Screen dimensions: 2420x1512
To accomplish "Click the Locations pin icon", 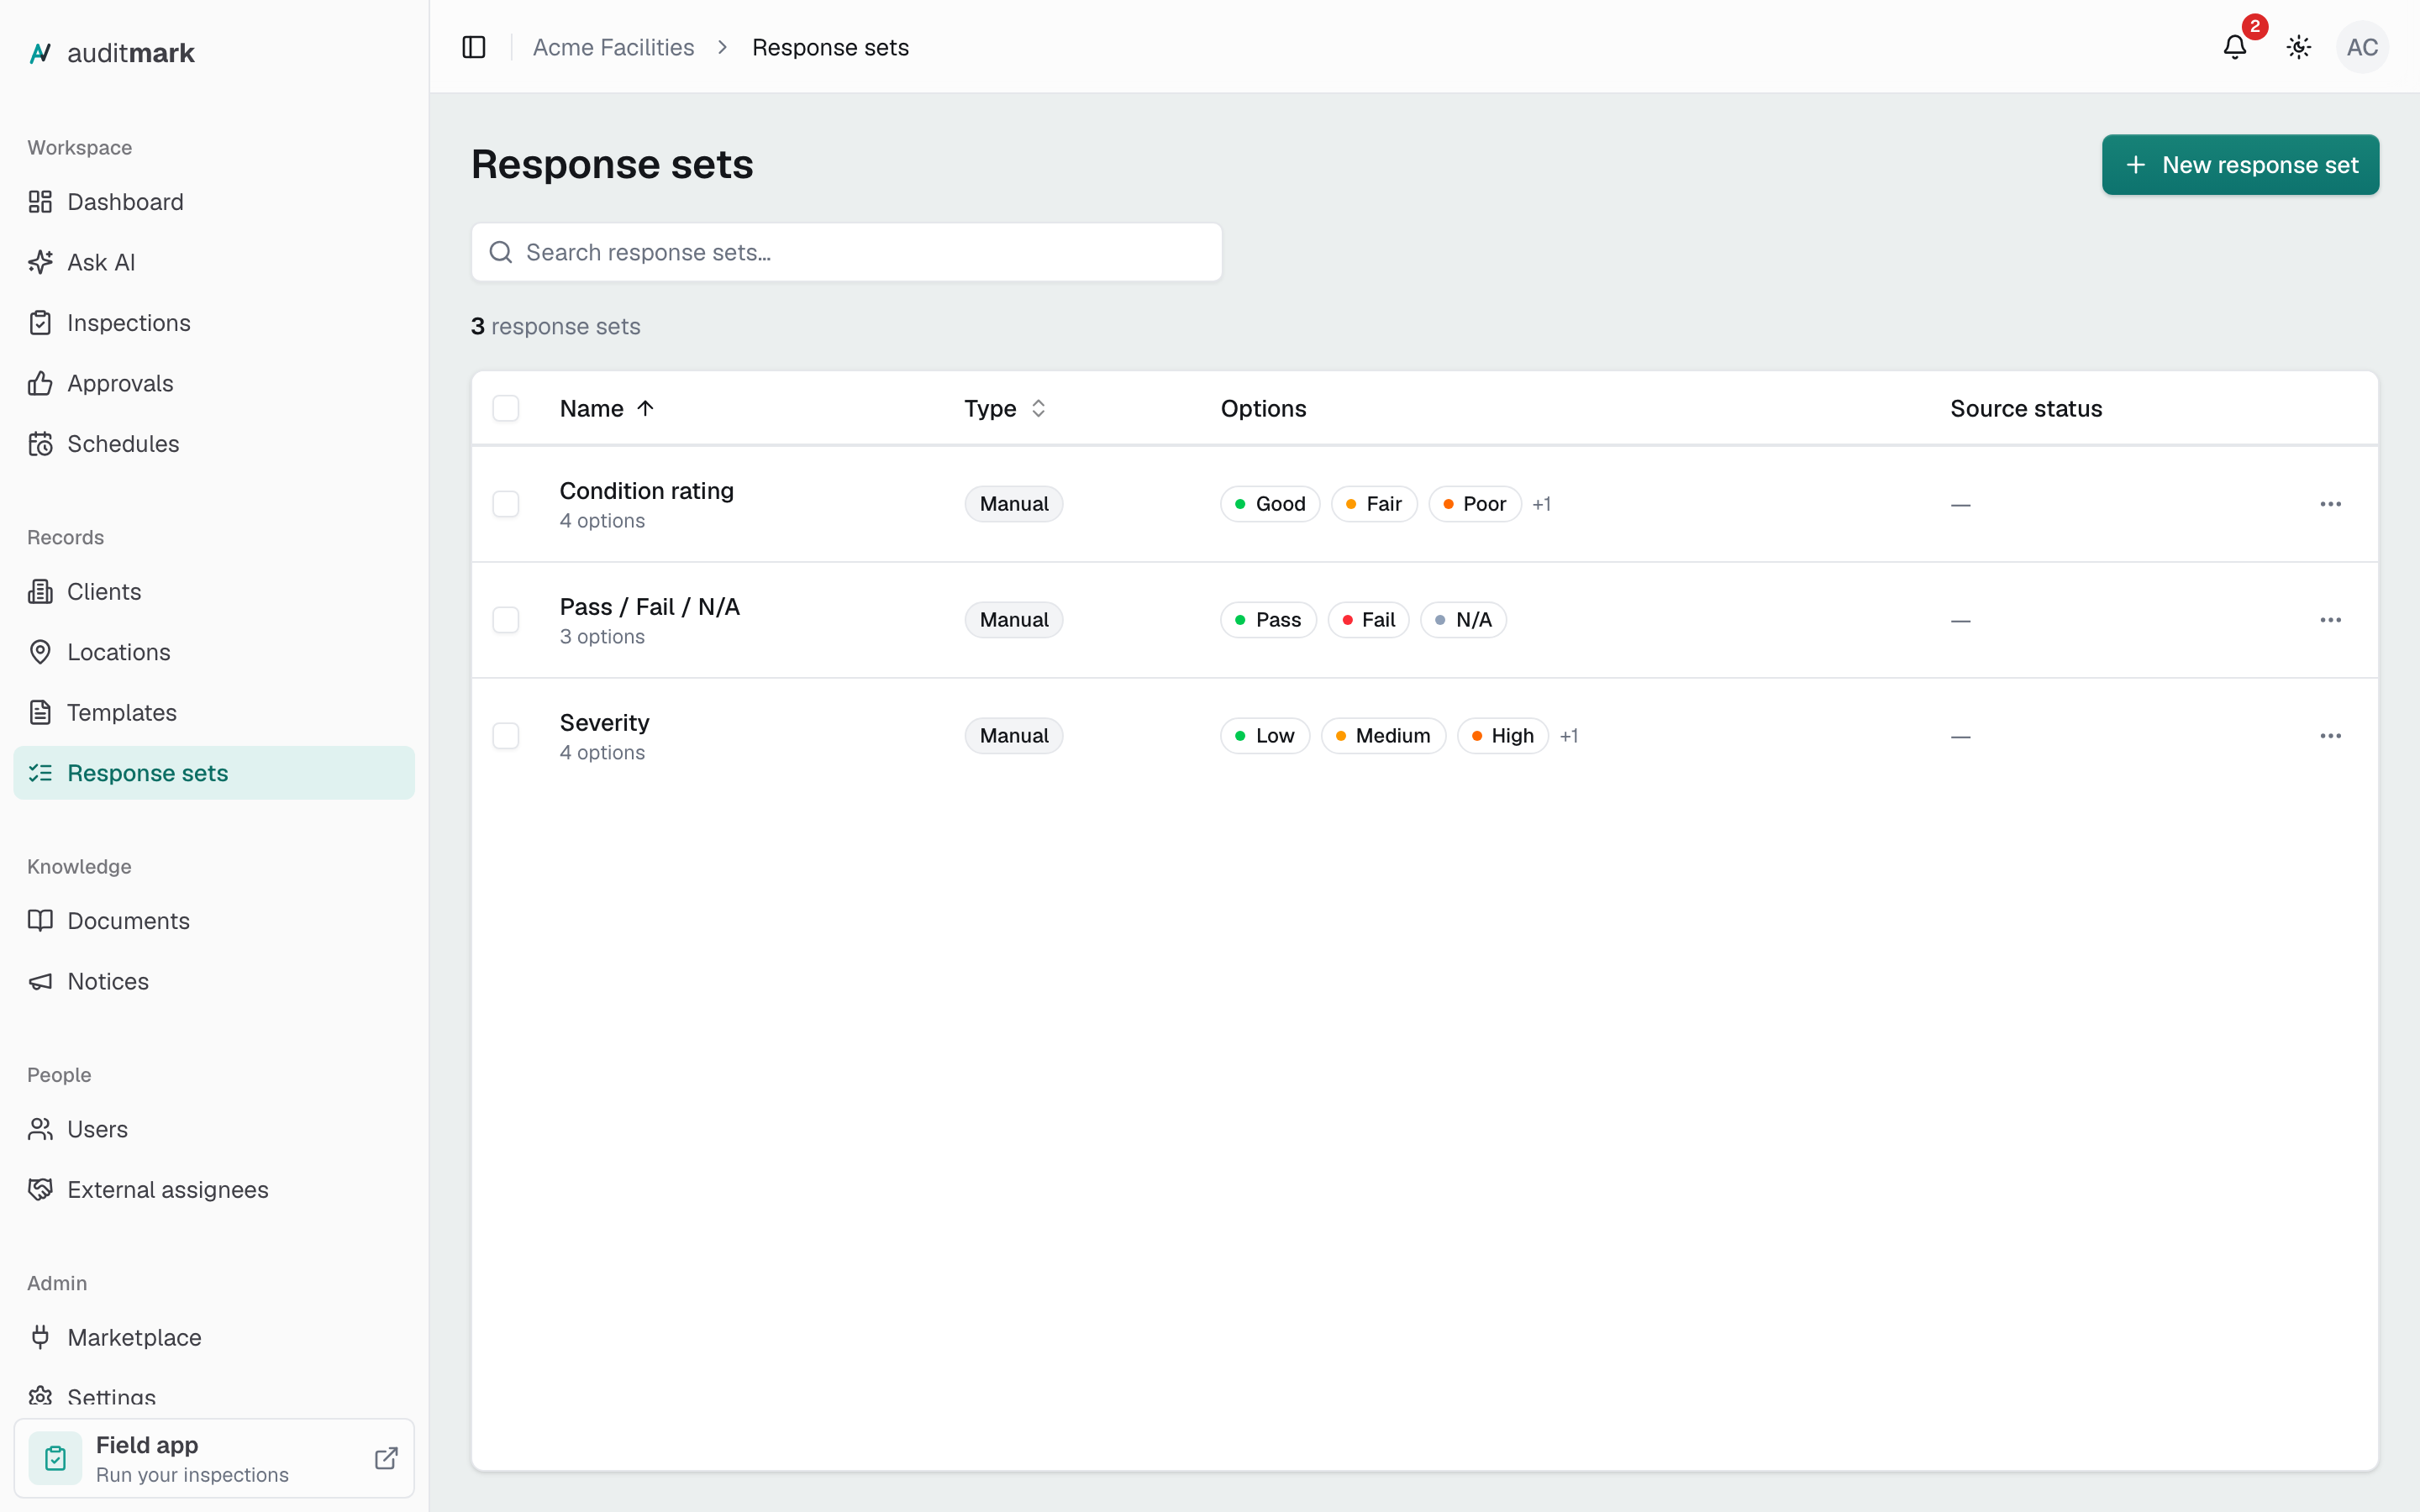I will tap(40, 652).
